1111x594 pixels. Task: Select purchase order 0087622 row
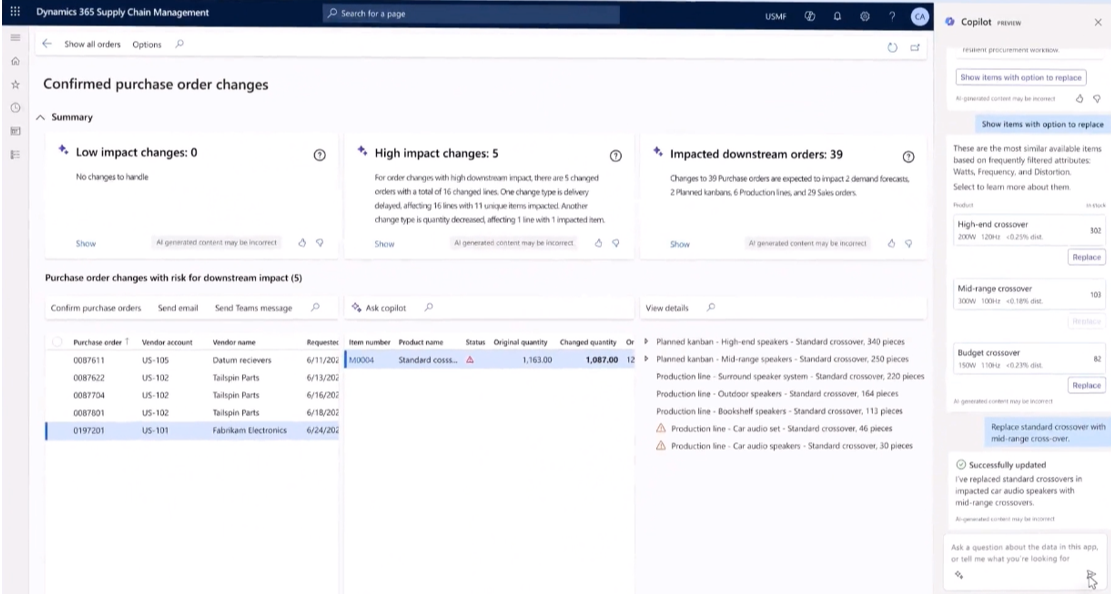(192, 378)
